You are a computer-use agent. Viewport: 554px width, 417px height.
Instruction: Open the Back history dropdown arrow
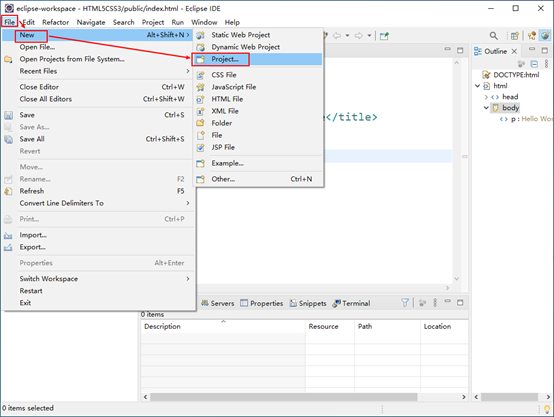pyautogui.click(x=347, y=36)
